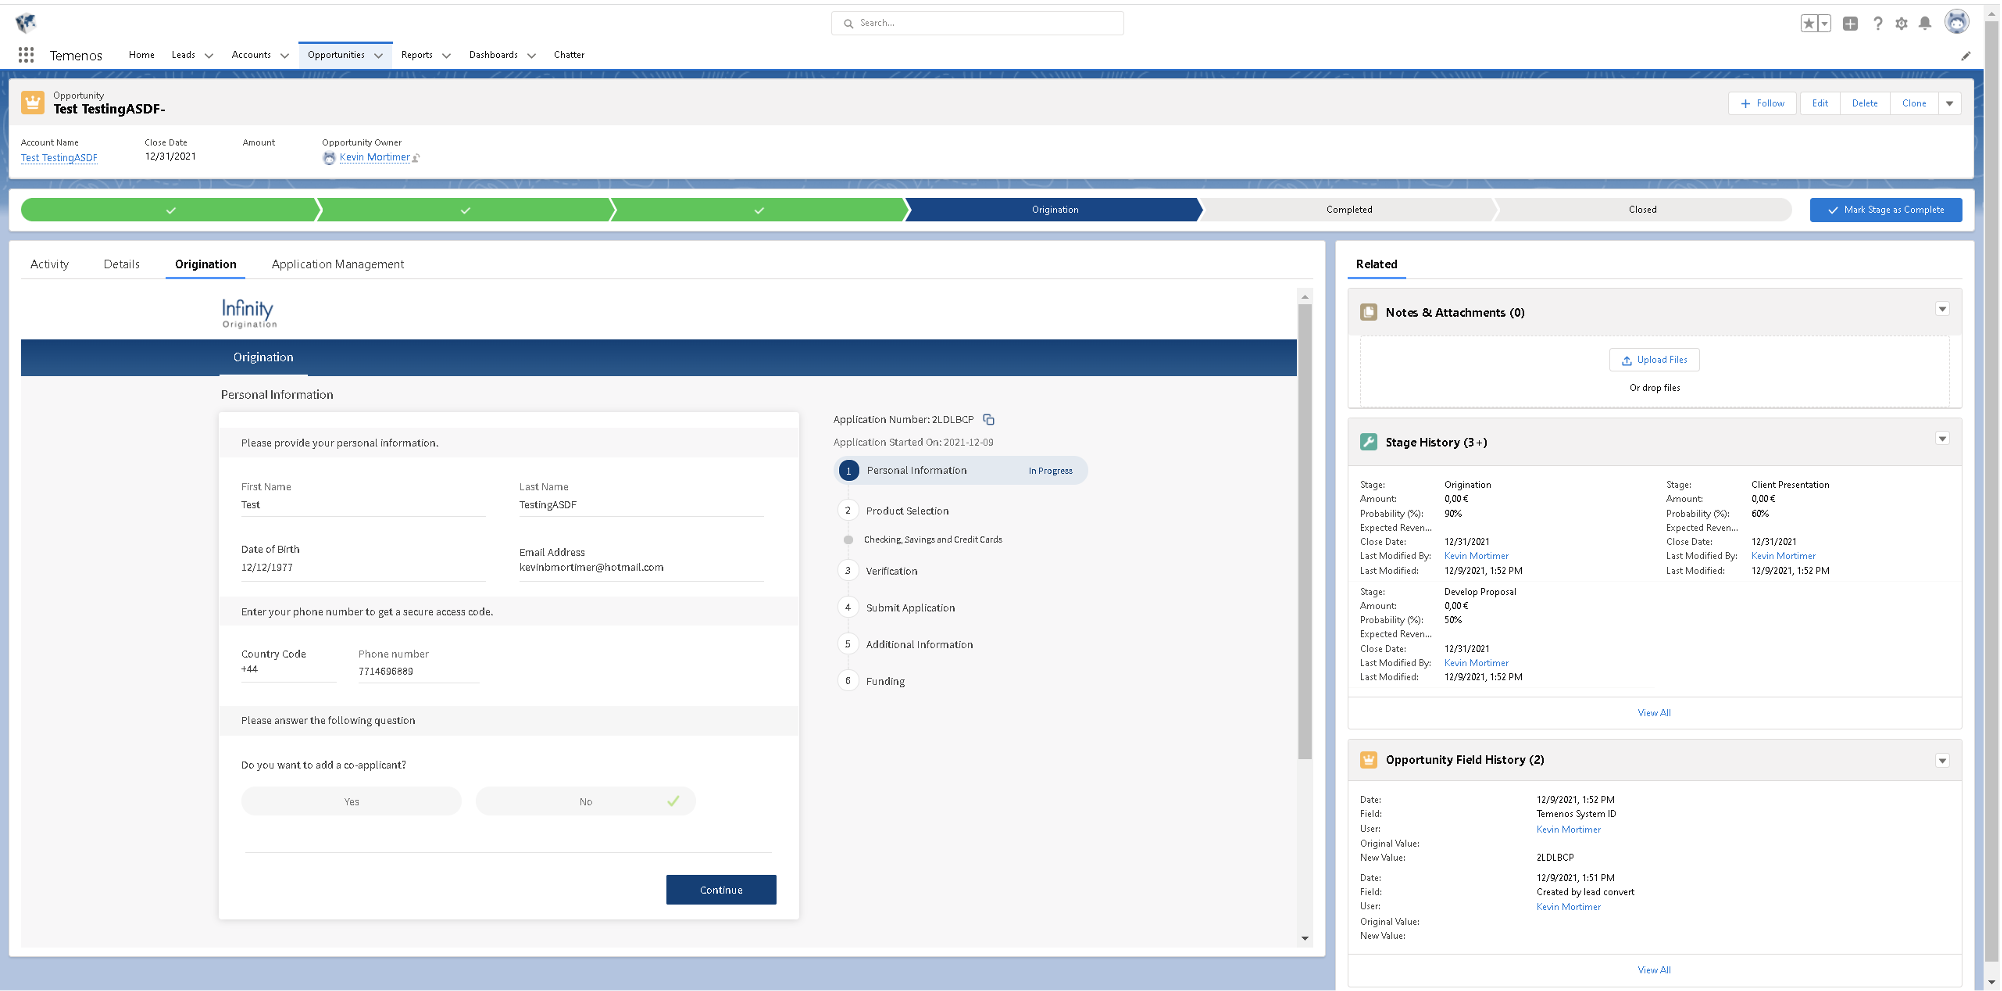Click the Continue button
The height and width of the screenshot is (991, 2002).
[x=721, y=890]
